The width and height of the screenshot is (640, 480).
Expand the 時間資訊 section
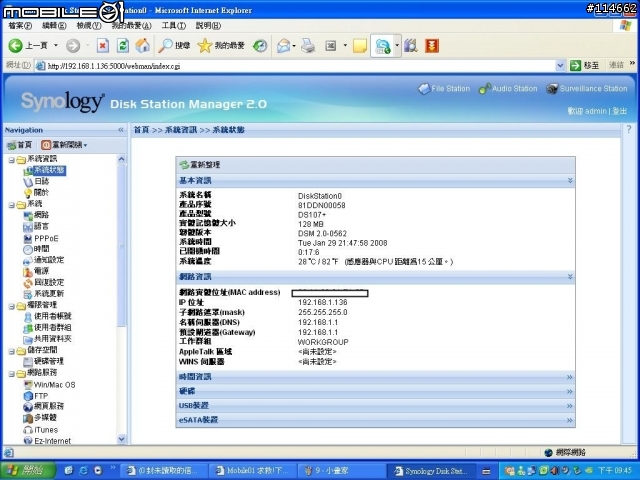click(x=570, y=377)
